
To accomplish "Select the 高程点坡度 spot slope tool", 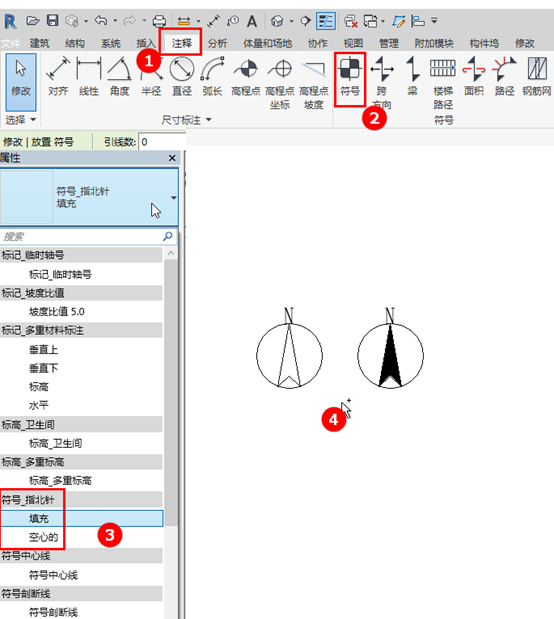I will (314, 84).
